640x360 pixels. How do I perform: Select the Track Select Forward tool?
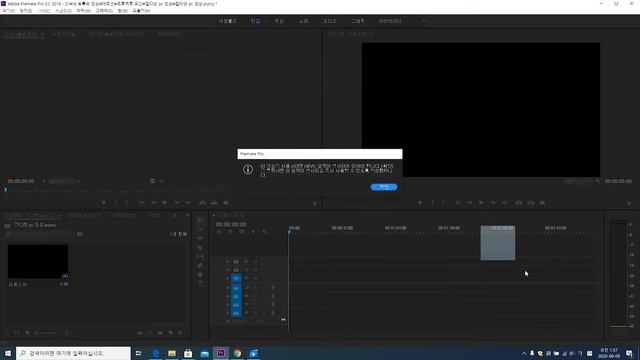pyautogui.click(x=200, y=229)
